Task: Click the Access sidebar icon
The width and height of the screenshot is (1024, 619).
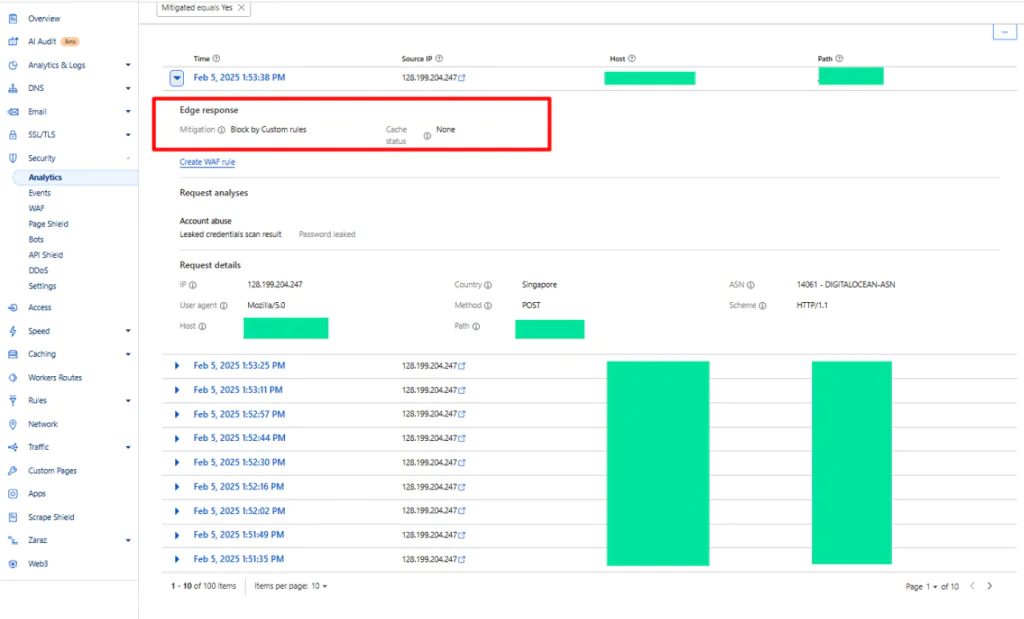Action: coord(12,308)
